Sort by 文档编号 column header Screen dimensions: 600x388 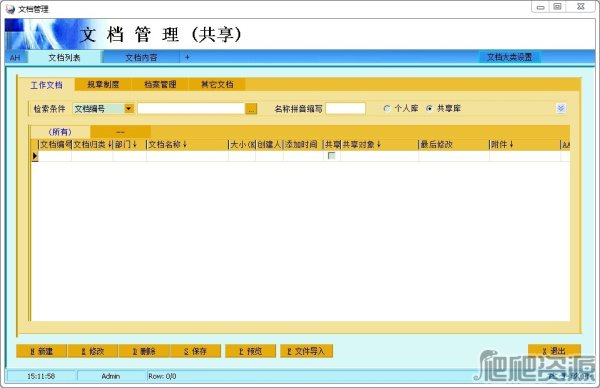pos(55,145)
